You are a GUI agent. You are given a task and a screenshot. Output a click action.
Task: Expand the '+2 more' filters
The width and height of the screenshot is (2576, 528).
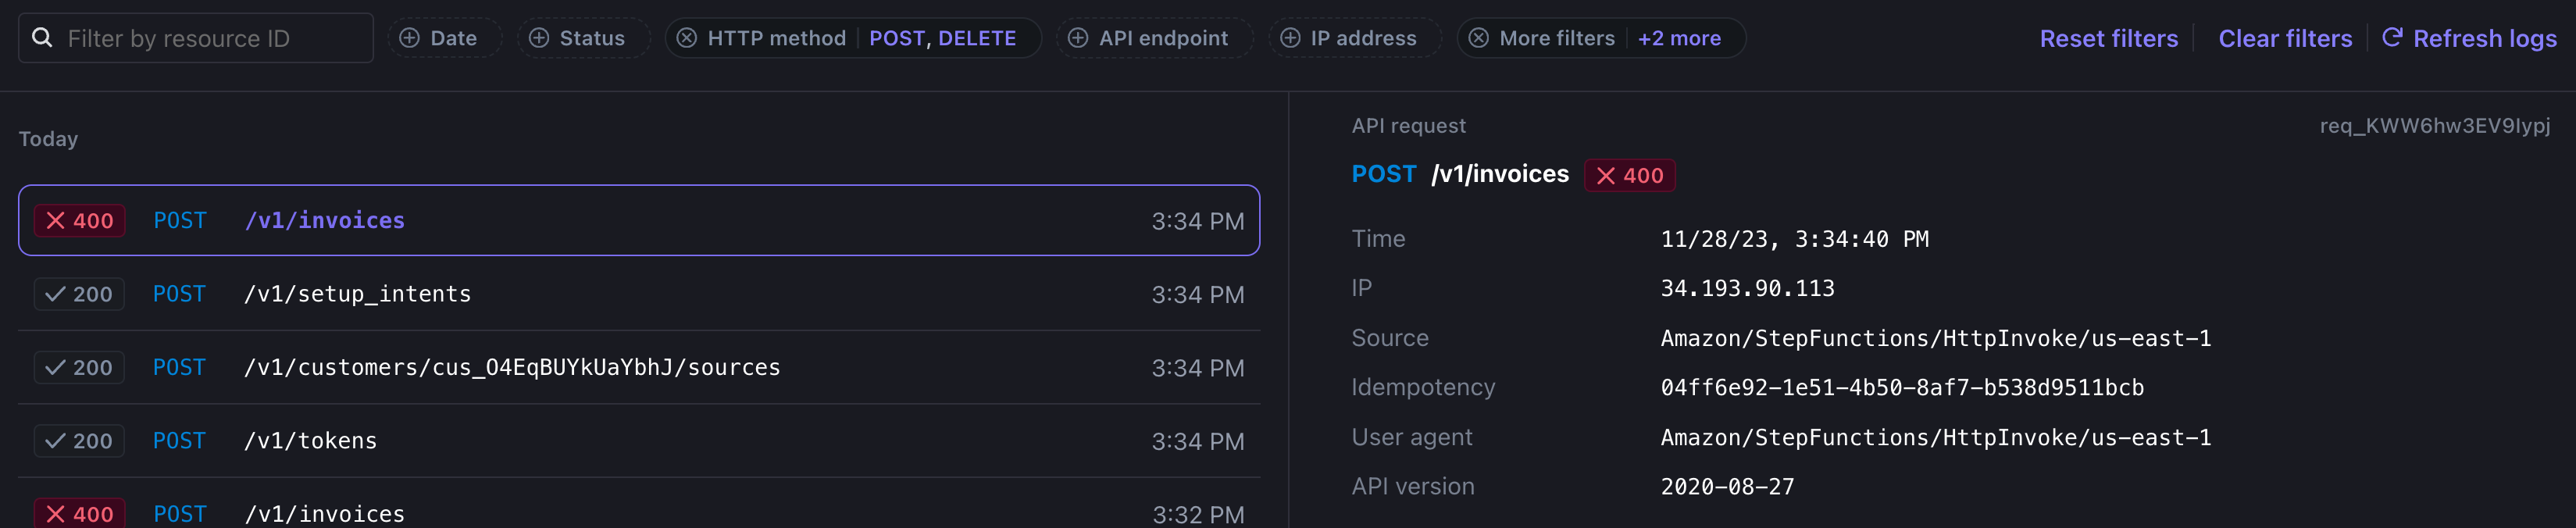coord(1679,38)
